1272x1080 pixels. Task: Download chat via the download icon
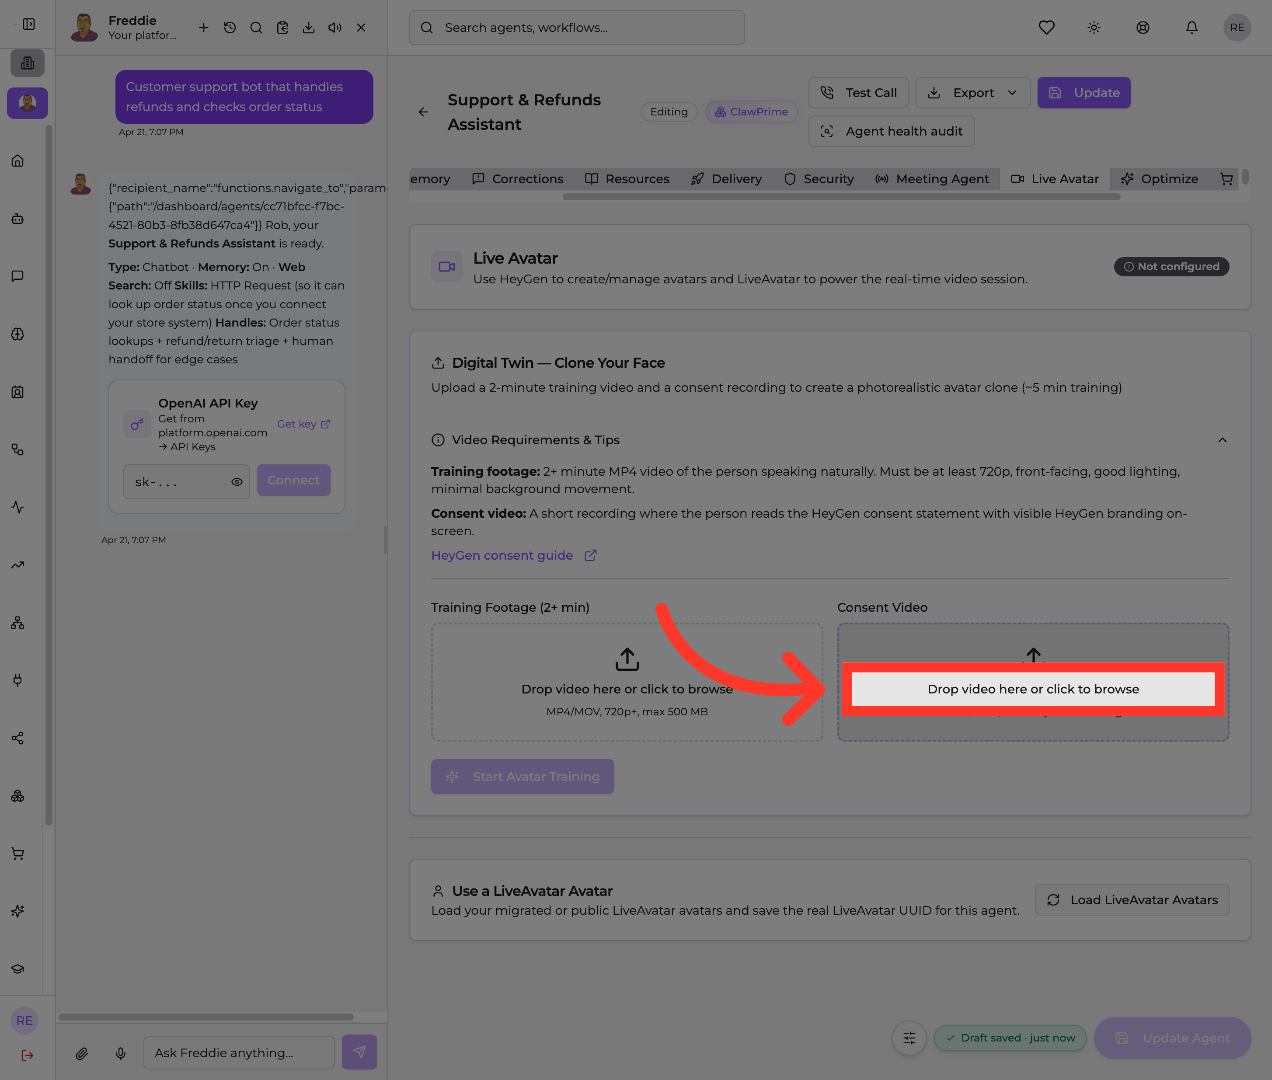pos(308,28)
